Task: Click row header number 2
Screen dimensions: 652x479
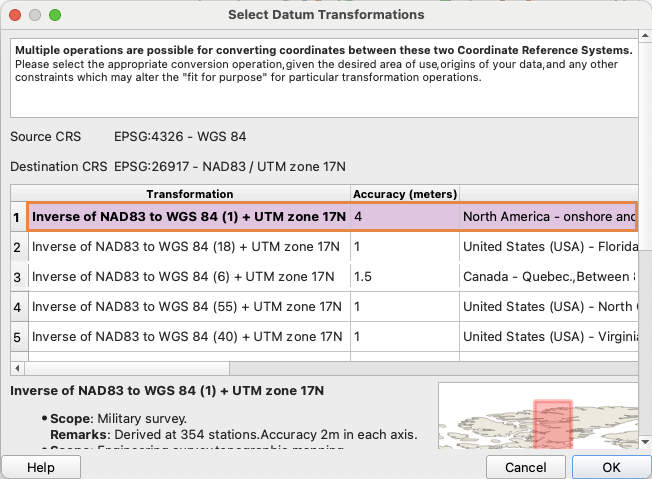Action: click(x=17, y=246)
